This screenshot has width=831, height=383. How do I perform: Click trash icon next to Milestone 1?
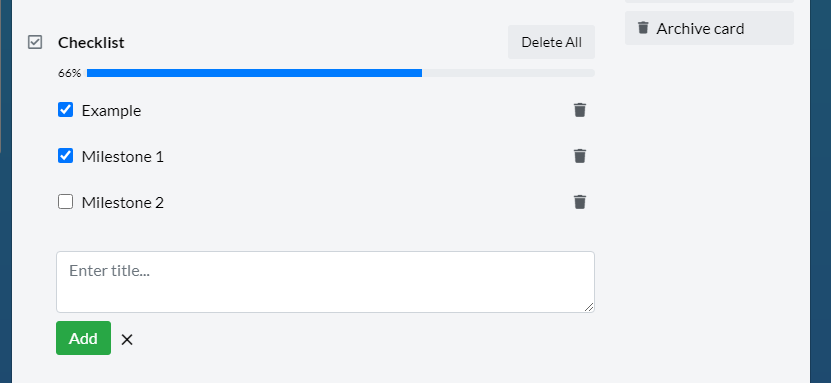point(580,156)
